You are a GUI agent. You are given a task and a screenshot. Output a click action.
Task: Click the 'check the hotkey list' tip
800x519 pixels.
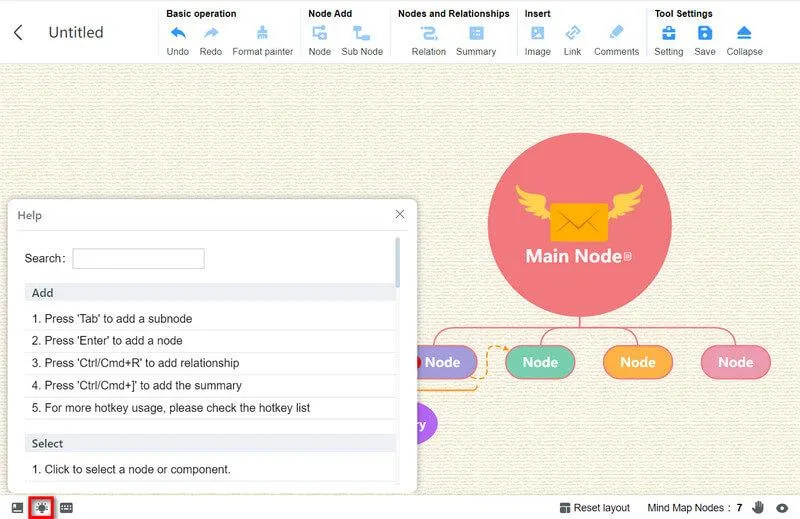click(x=210, y=408)
